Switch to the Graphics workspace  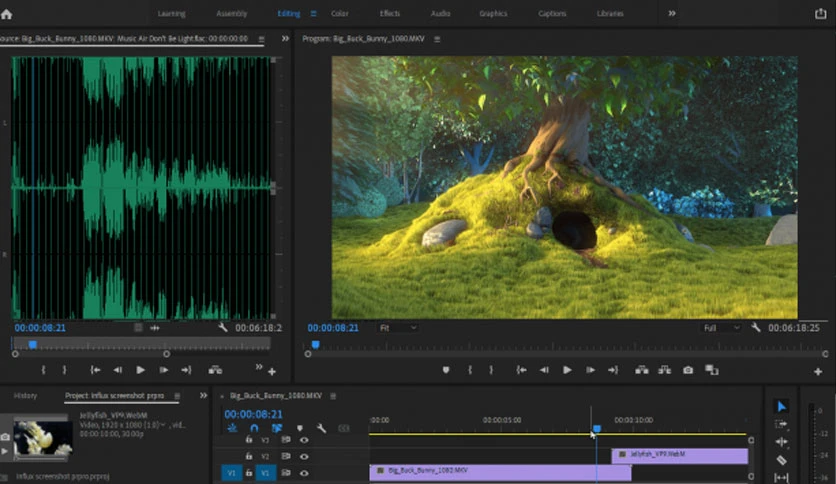click(x=493, y=14)
